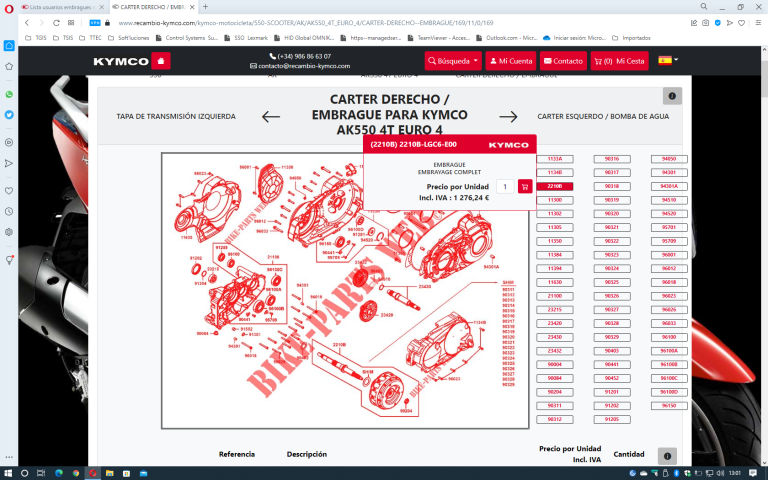
Task: Select part number 2210B in the list
Action: pos(555,186)
